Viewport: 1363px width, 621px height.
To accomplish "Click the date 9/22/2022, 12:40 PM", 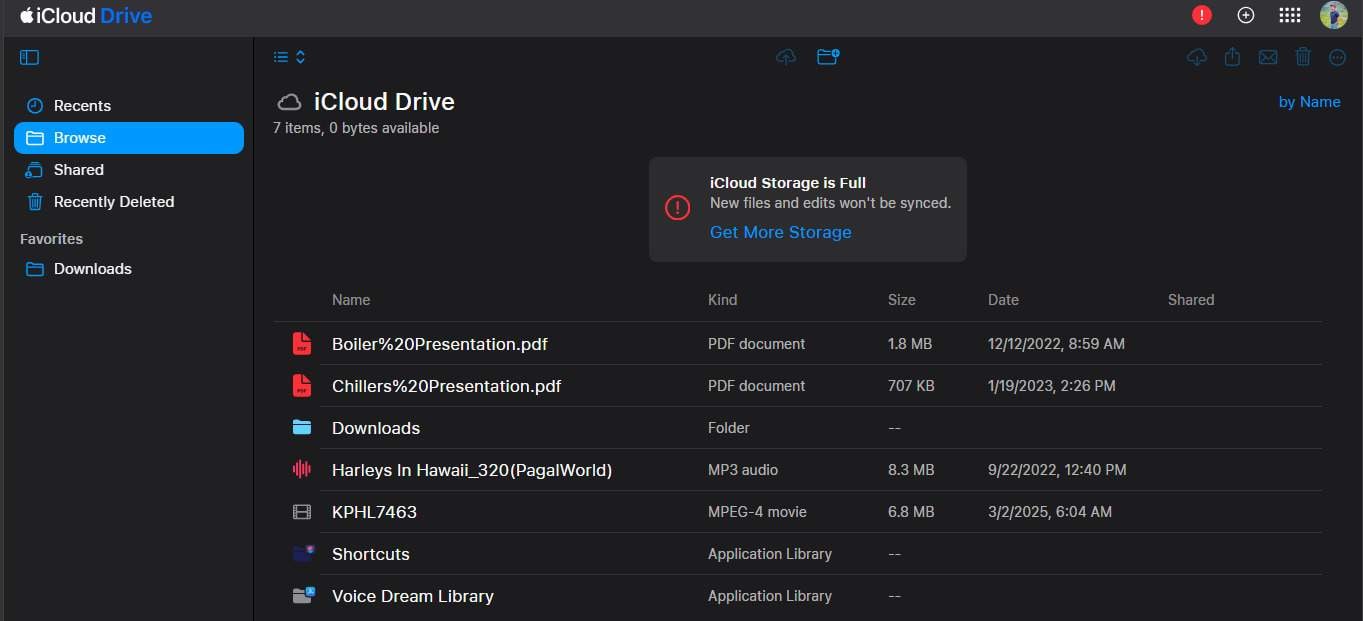I will pyautogui.click(x=1057, y=470).
